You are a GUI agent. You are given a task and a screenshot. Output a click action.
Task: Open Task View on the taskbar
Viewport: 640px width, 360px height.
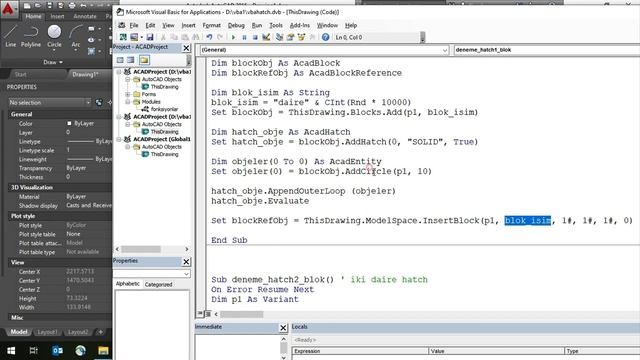(33, 351)
